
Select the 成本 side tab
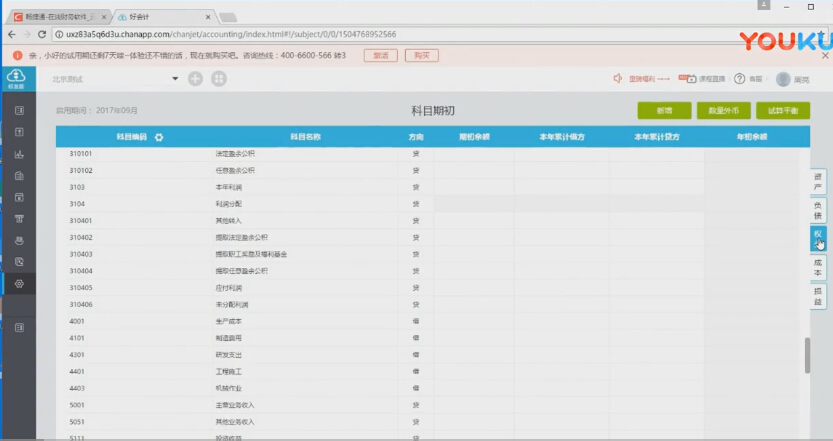click(818, 266)
